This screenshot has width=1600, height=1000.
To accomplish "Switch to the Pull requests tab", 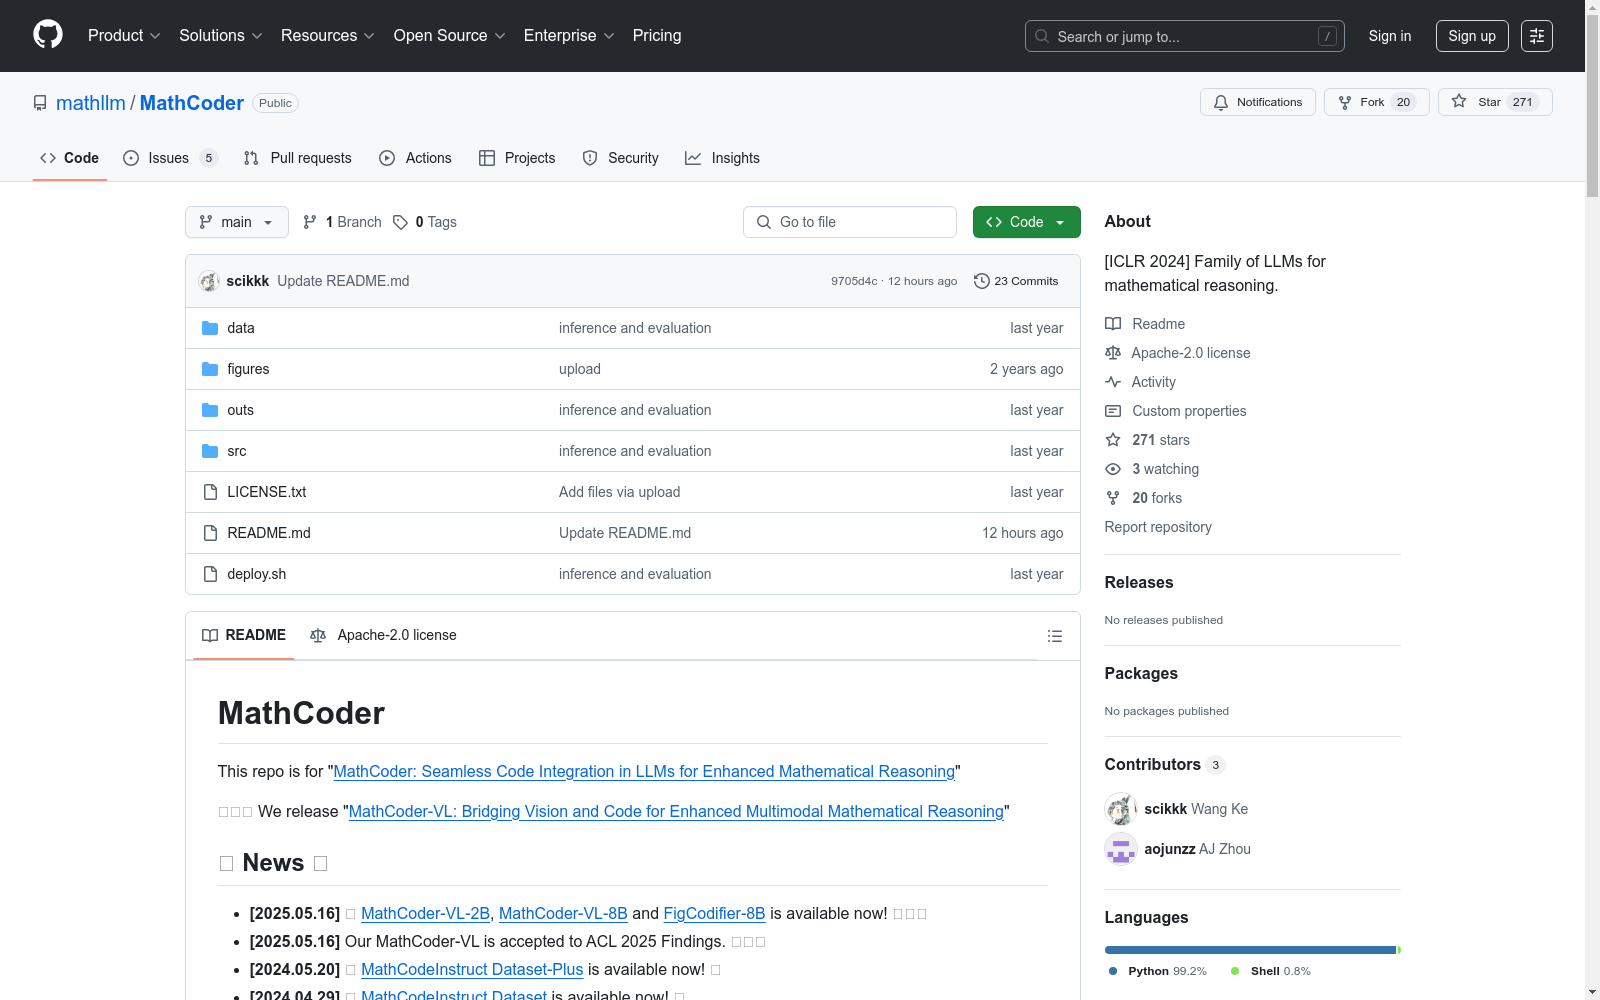I will click(298, 158).
